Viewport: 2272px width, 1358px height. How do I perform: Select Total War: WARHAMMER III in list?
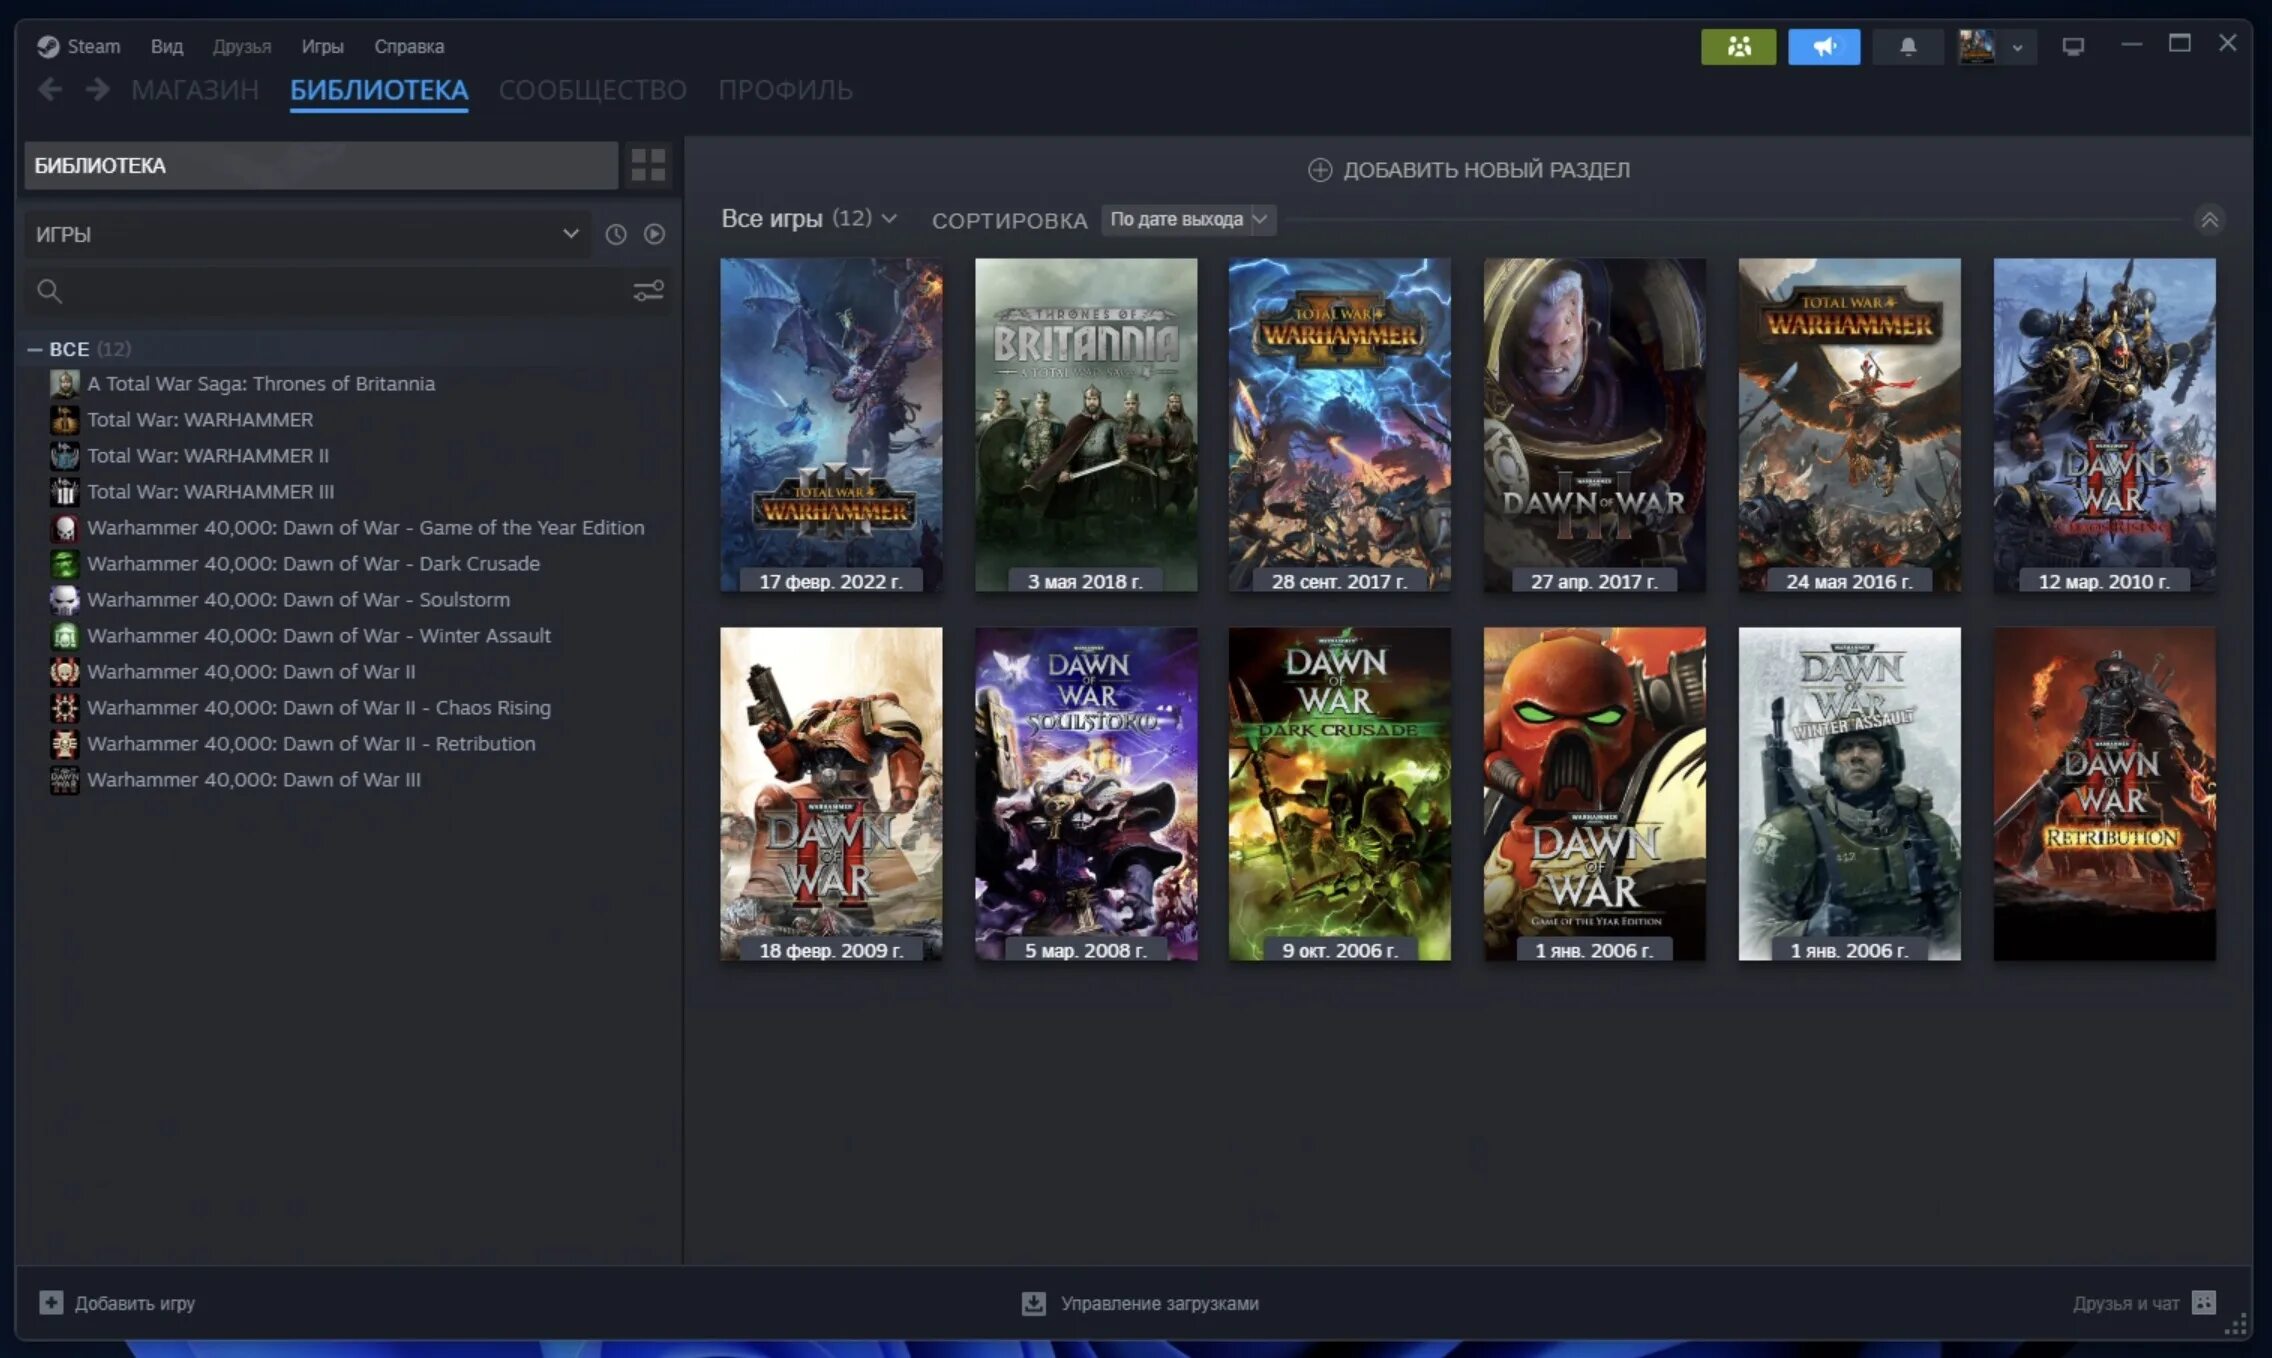pyautogui.click(x=210, y=492)
